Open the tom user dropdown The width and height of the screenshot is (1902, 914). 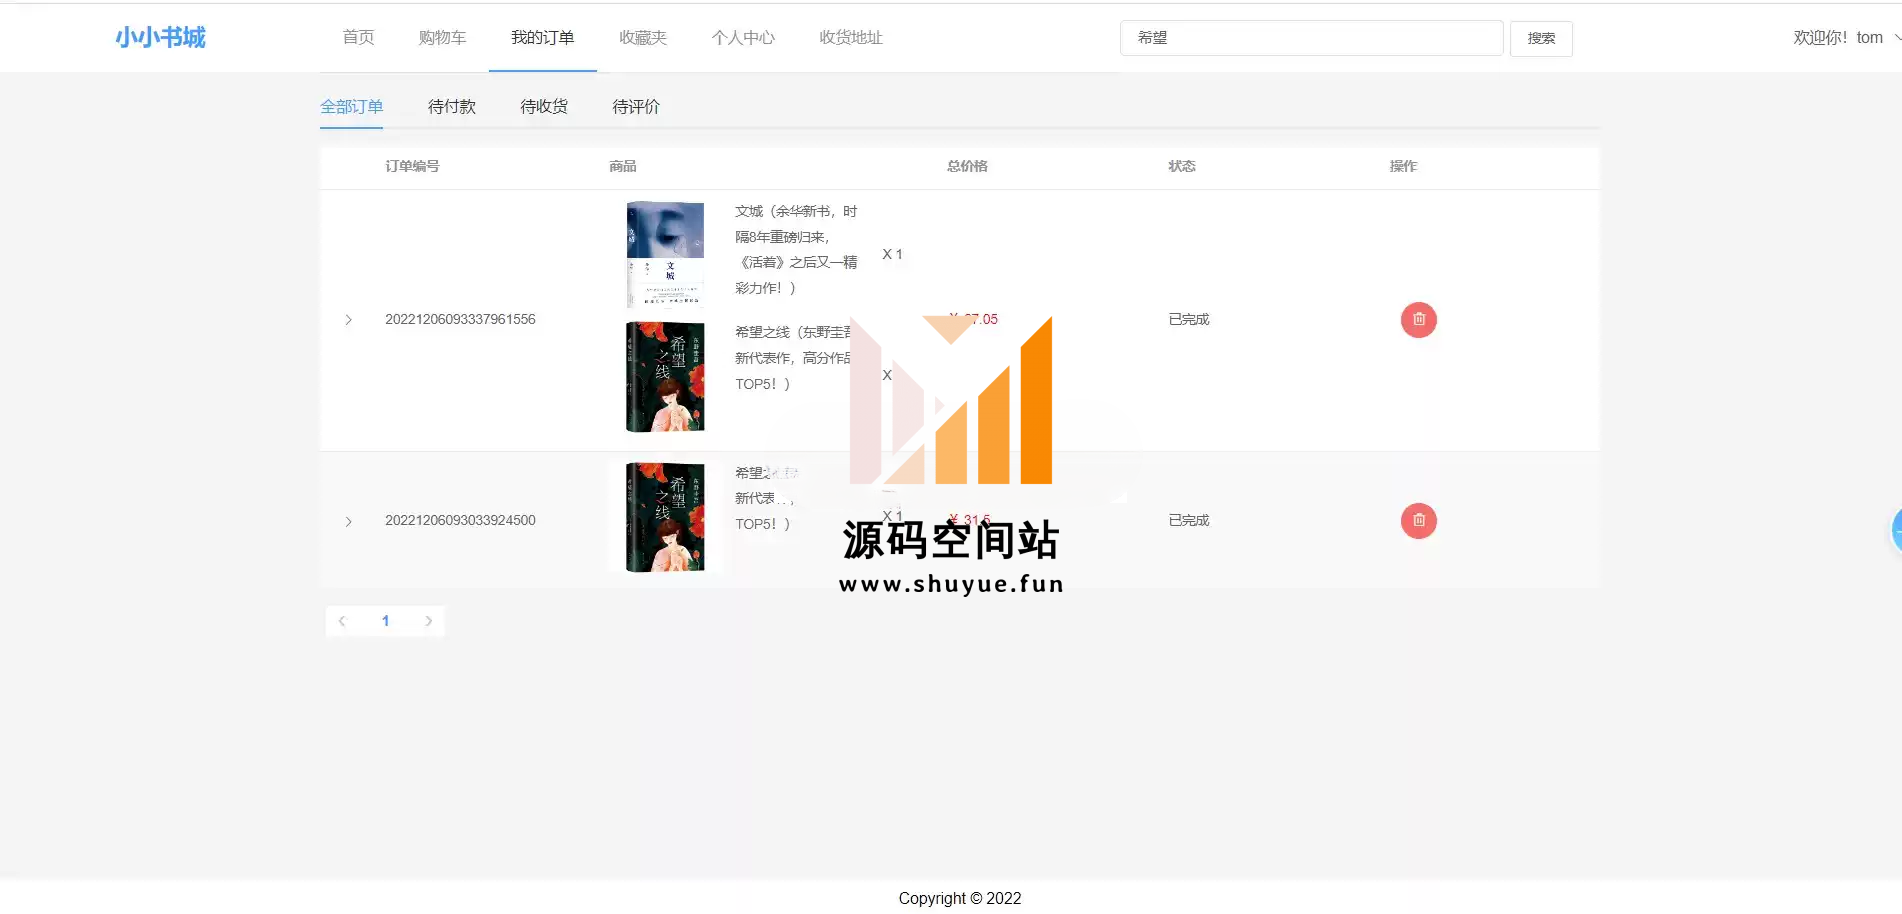pos(1847,38)
